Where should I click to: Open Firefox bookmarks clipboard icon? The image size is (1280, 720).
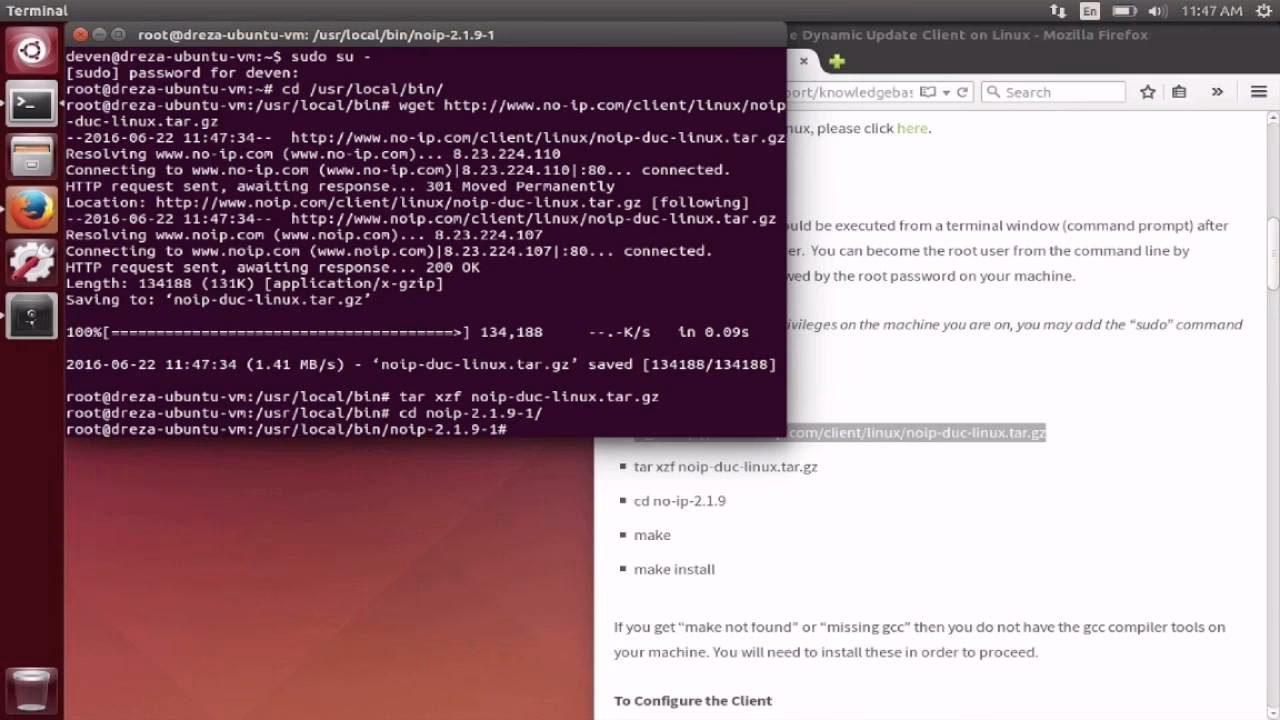[1180, 91]
